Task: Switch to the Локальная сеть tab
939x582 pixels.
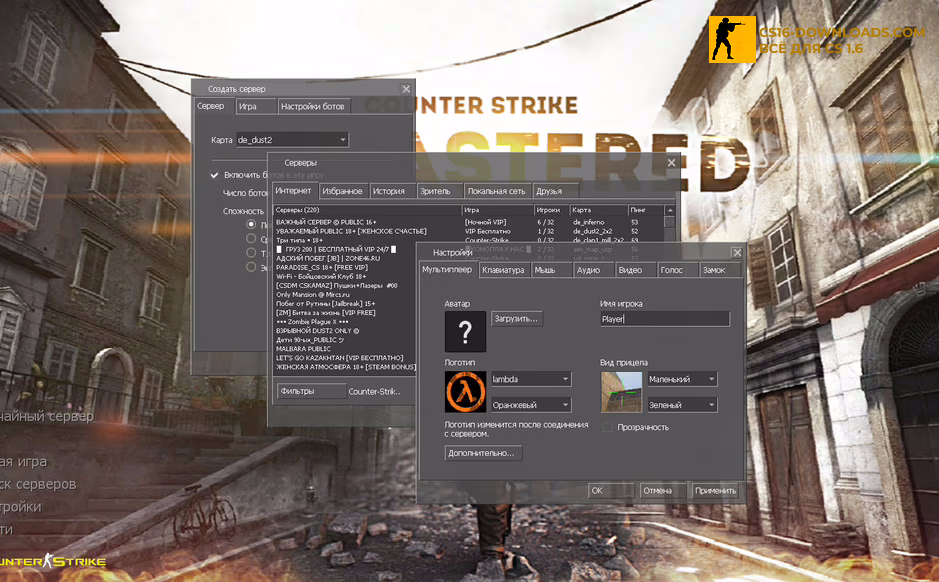Action: point(497,191)
